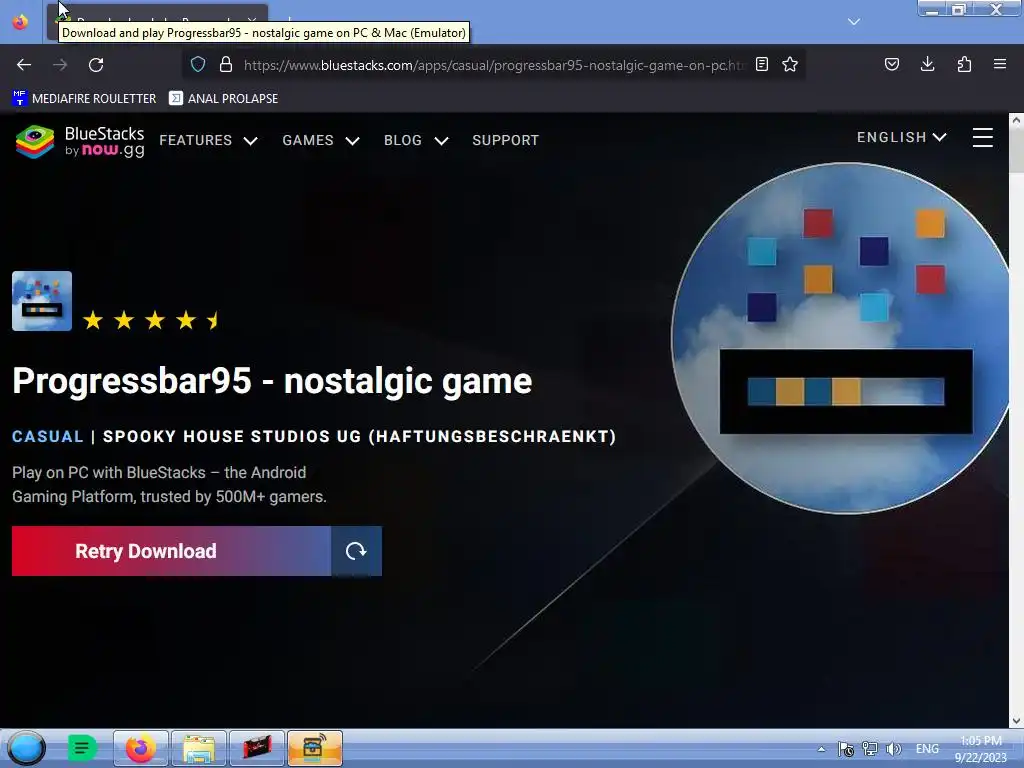Open the volume speaker tray icon
This screenshot has width=1024, height=768.
click(x=894, y=749)
